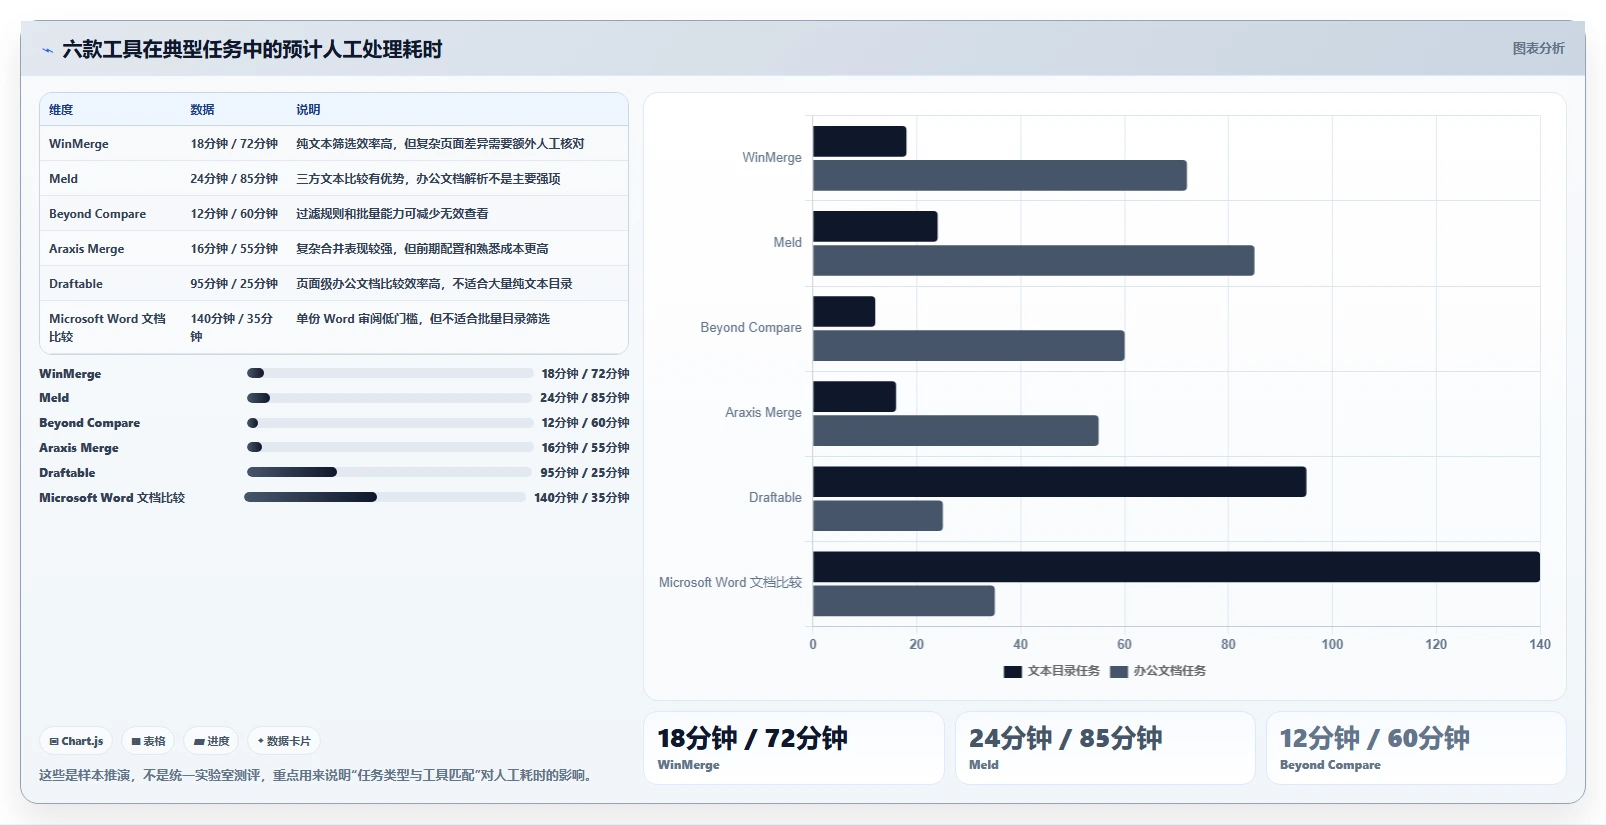This screenshot has height=825, width=1606.
Task: Select the WinMerge cell in the table
Action: [79, 144]
